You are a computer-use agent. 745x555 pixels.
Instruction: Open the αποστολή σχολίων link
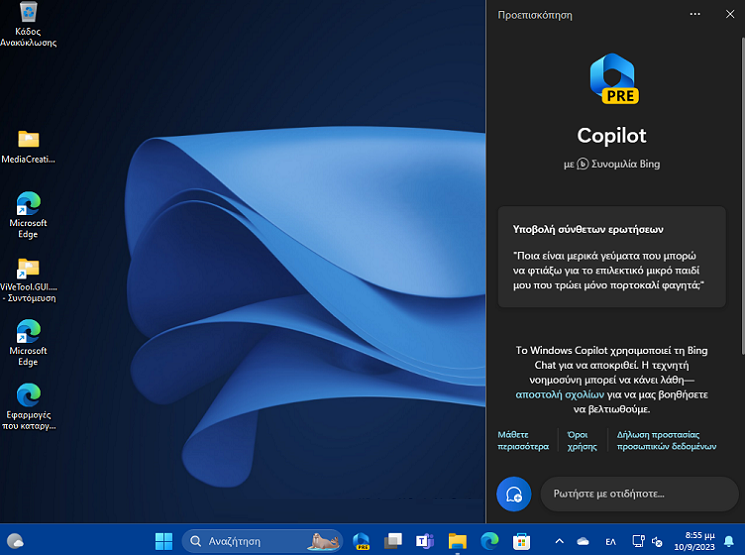pyautogui.click(x=560, y=394)
